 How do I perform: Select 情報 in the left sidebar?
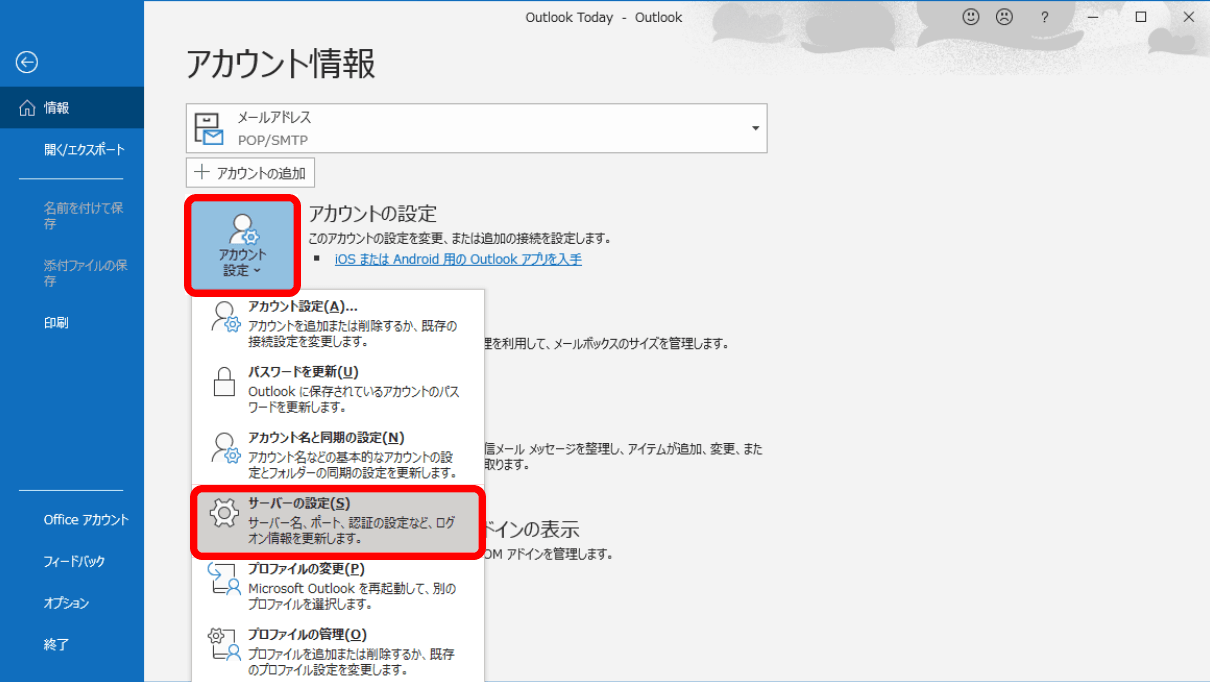[57, 108]
